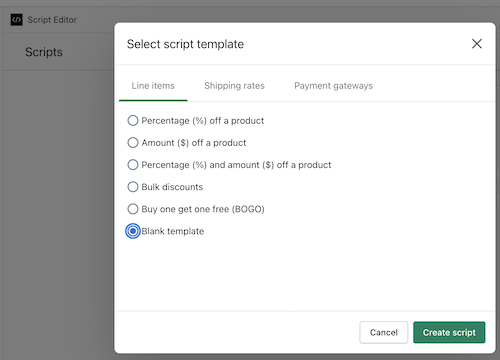
Task: Switch to the Line items tab
Action: 153,86
